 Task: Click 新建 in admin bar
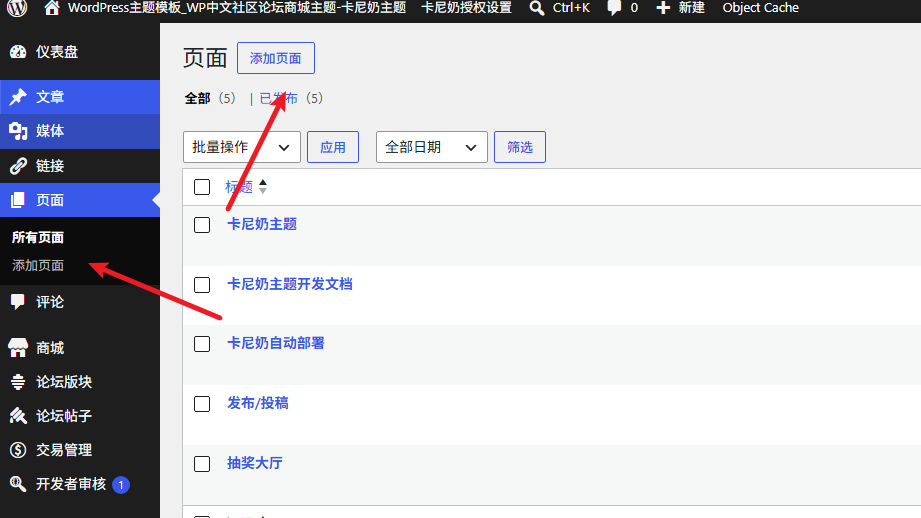(691, 8)
